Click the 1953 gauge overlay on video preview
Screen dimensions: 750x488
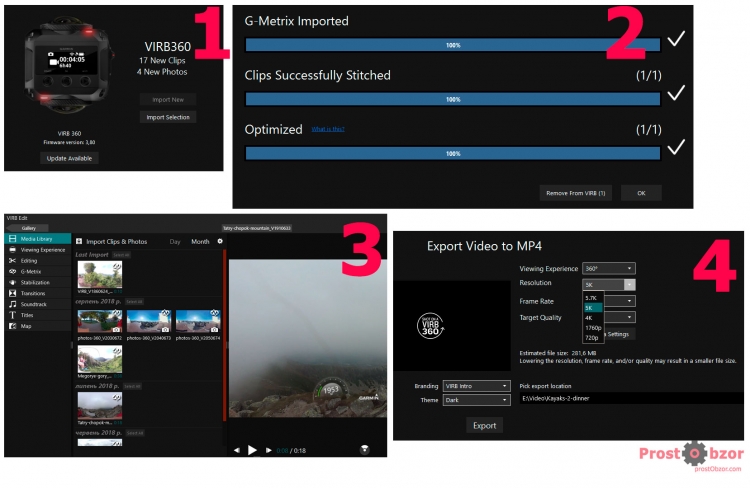(330, 391)
